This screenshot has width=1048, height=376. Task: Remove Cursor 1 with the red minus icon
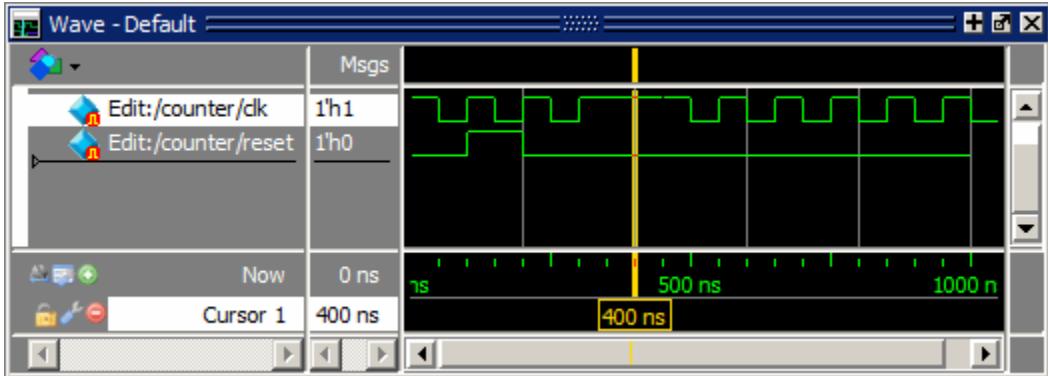[96, 313]
